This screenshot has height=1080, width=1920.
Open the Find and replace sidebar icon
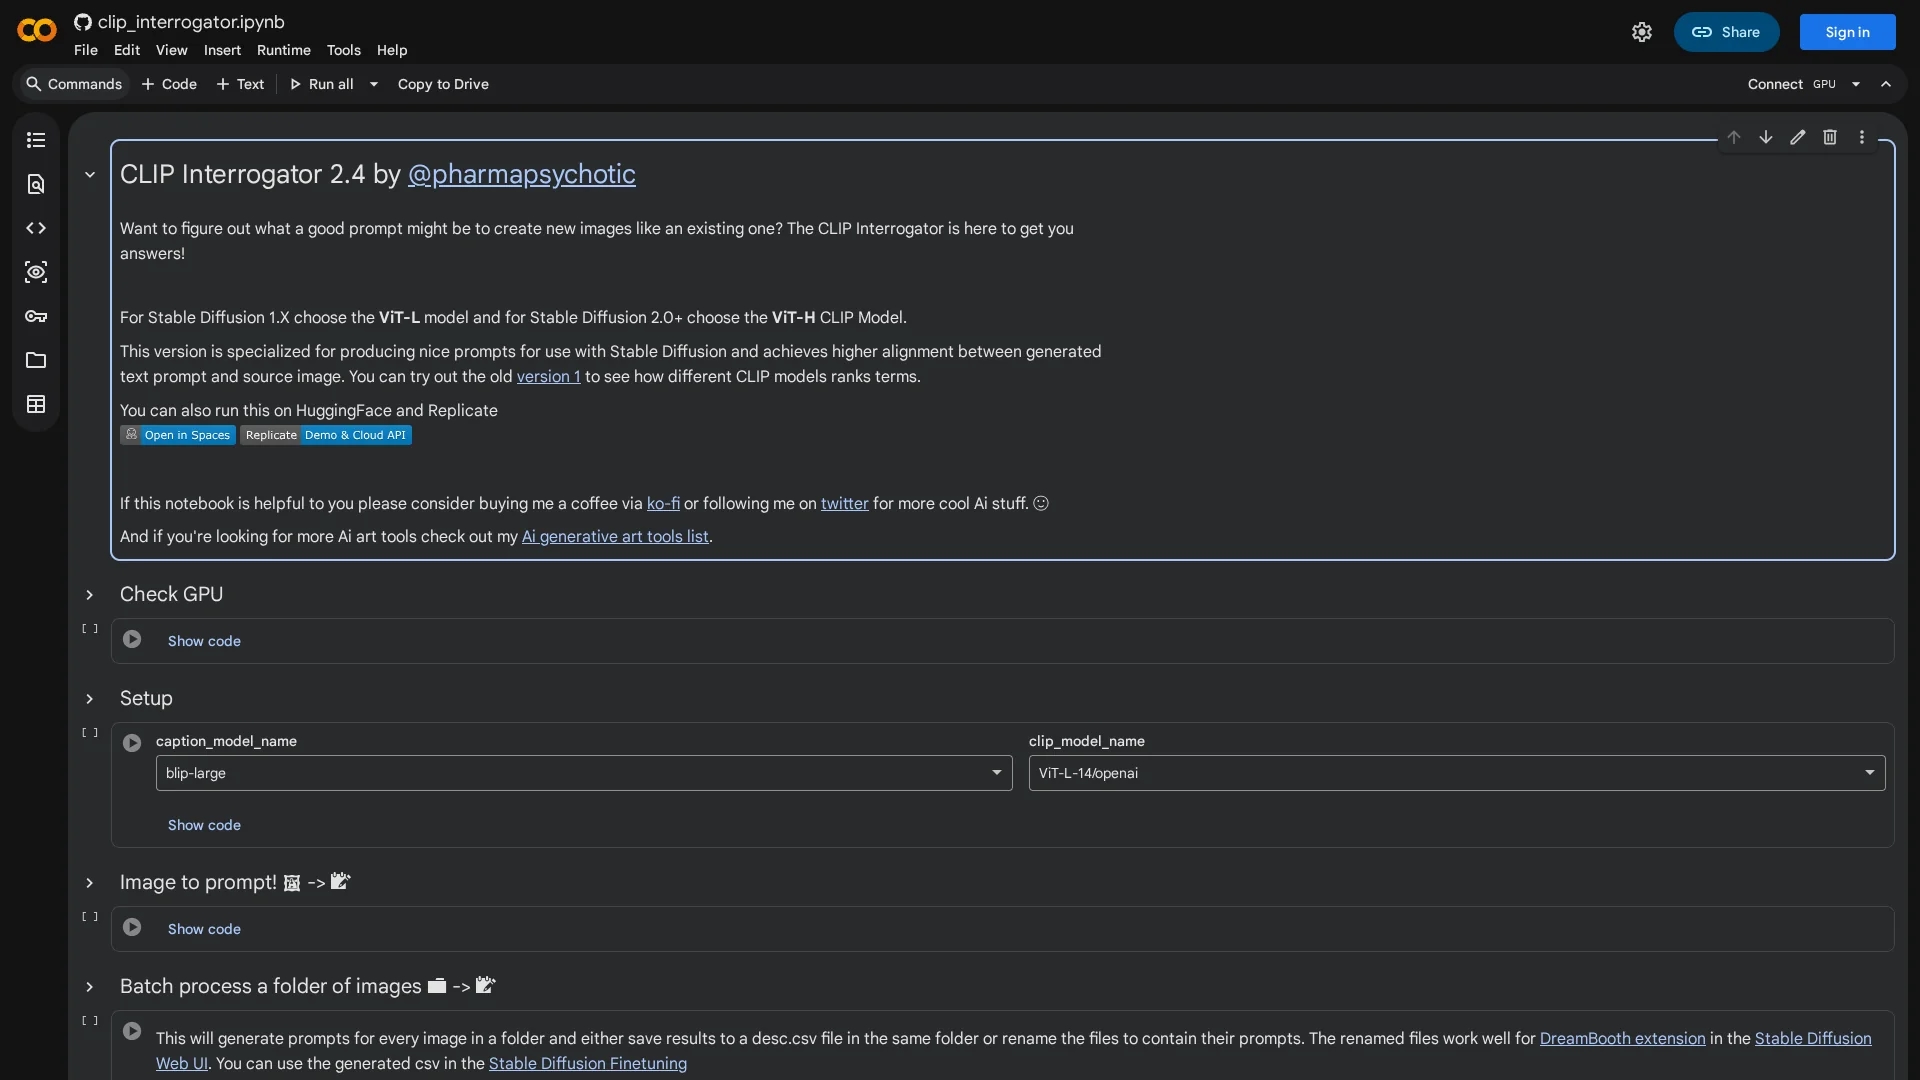click(x=36, y=184)
